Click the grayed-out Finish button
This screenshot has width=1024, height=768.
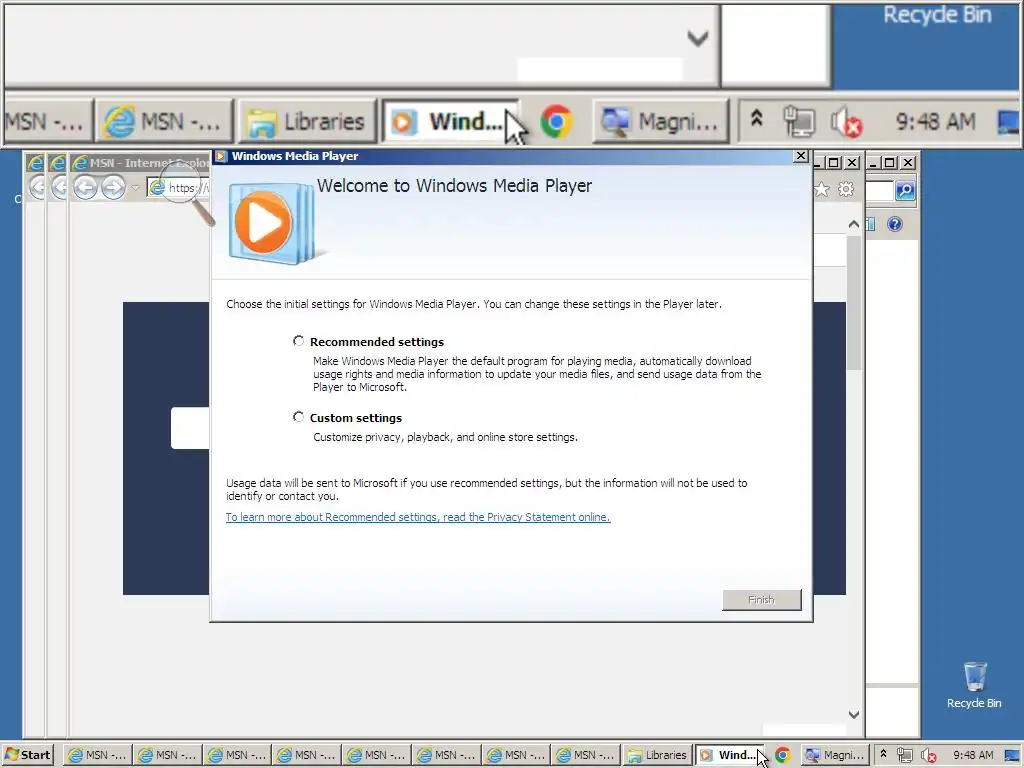click(761, 600)
